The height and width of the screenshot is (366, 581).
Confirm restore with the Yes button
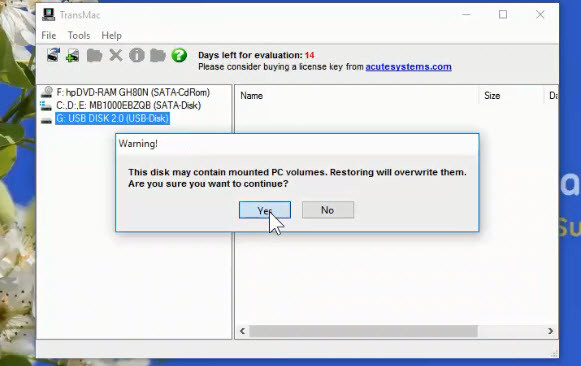click(265, 210)
